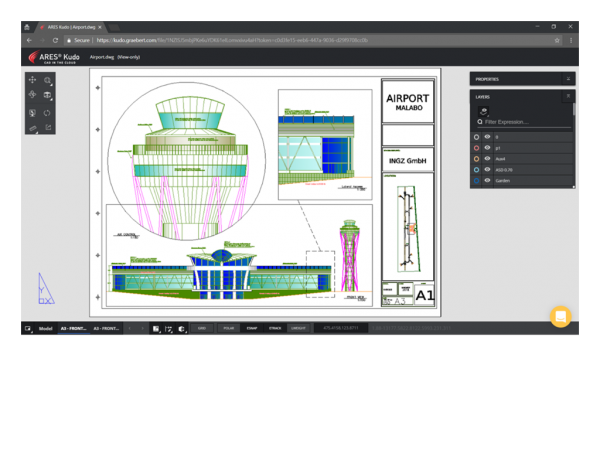Toggle the ESNAP status bar button

[250, 328]
